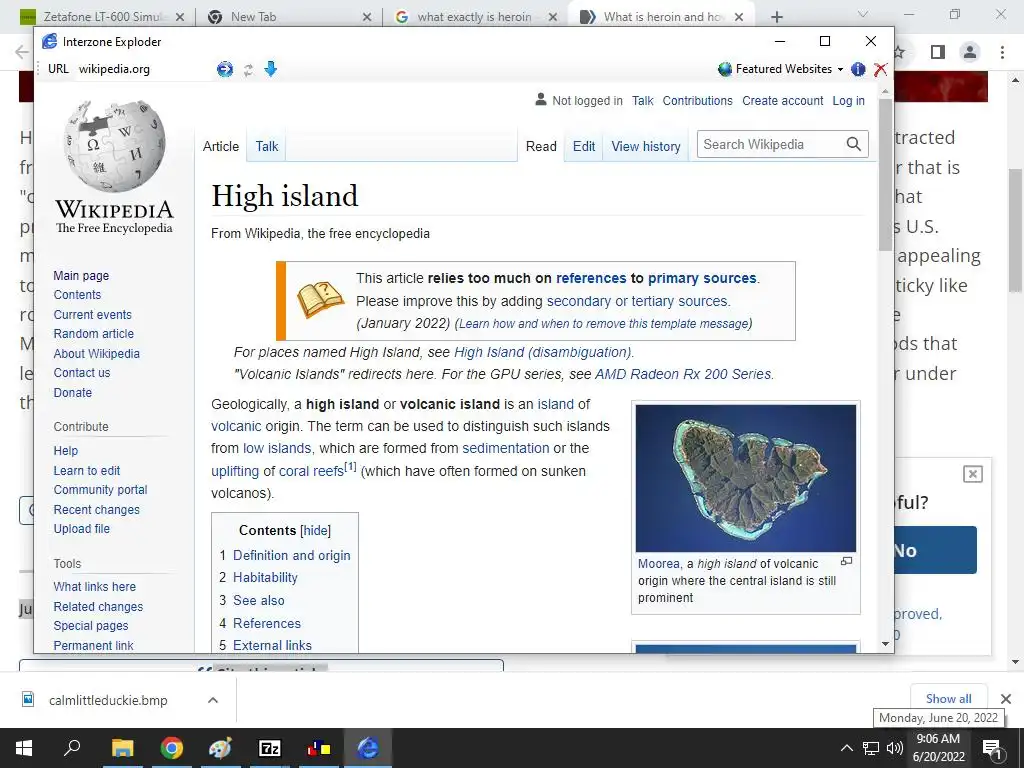
Task: Click the Exploder page scroll down arrow
Action: click(886, 644)
